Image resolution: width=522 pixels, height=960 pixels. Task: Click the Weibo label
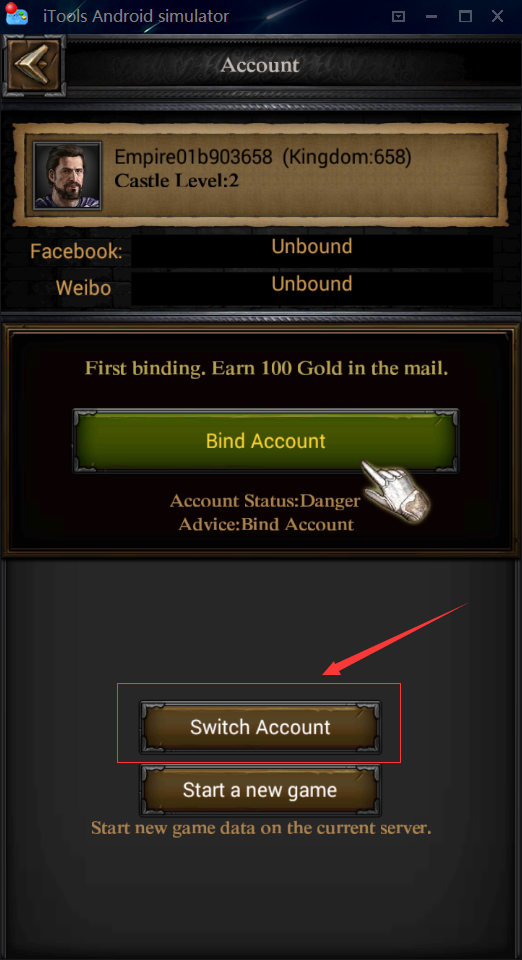(x=84, y=288)
